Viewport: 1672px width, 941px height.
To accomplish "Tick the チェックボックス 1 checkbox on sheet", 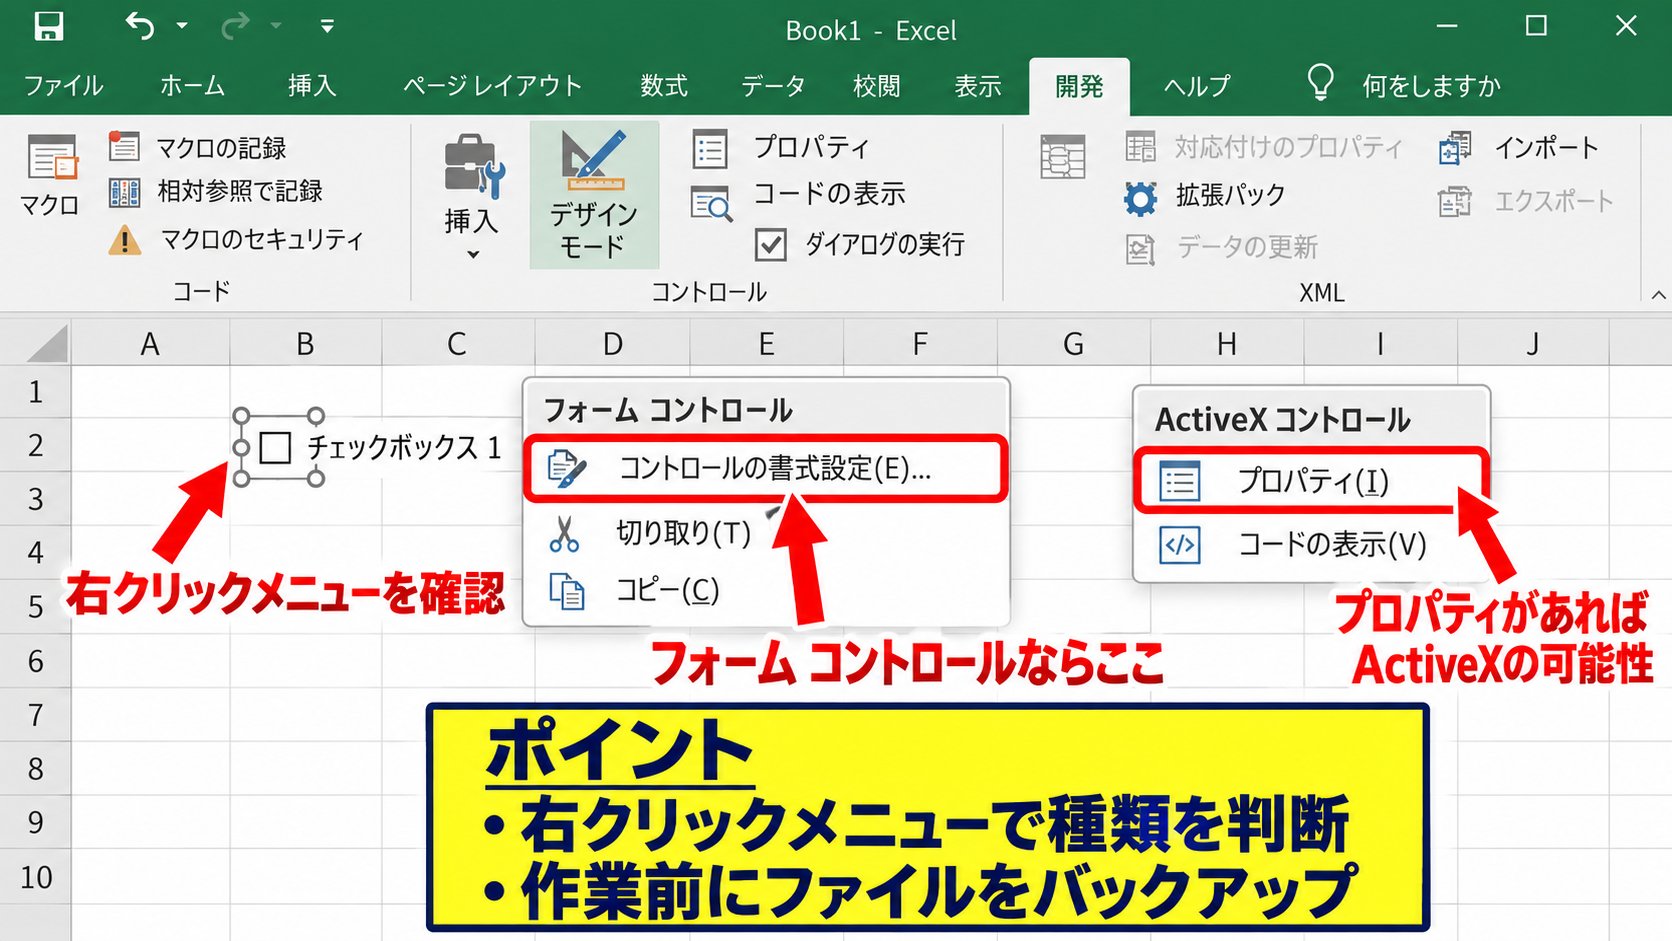I will point(275,447).
